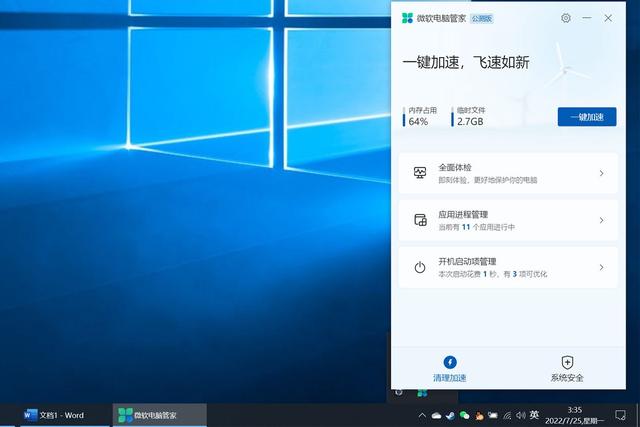Click the 一键加速 boost button
This screenshot has width=640, height=427.
(x=587, y=117)
